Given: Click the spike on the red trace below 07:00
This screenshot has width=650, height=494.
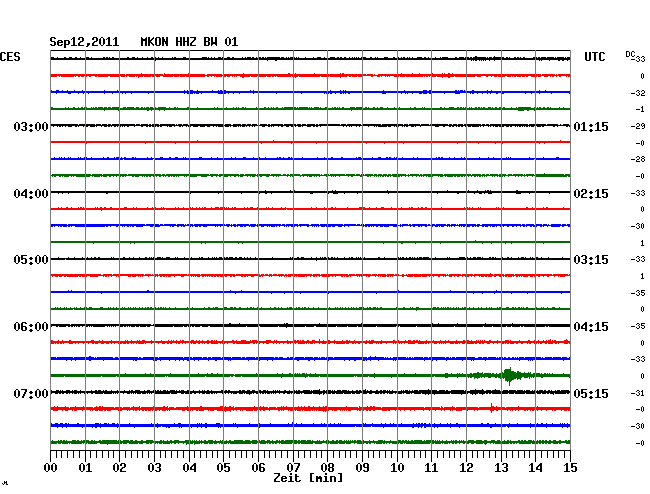Looking at the screenshot, I should coord(492,408).
